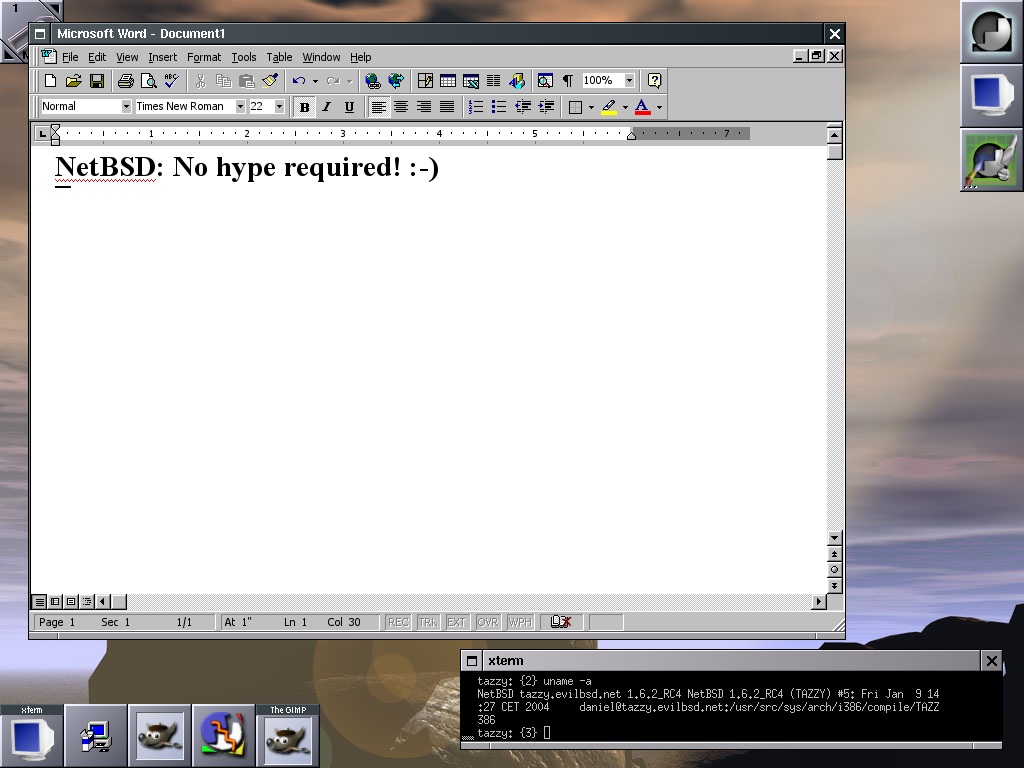Viewport: 1024px width, 768px height.
Task: Activate Format Painter brush
Action: (270, 81)
